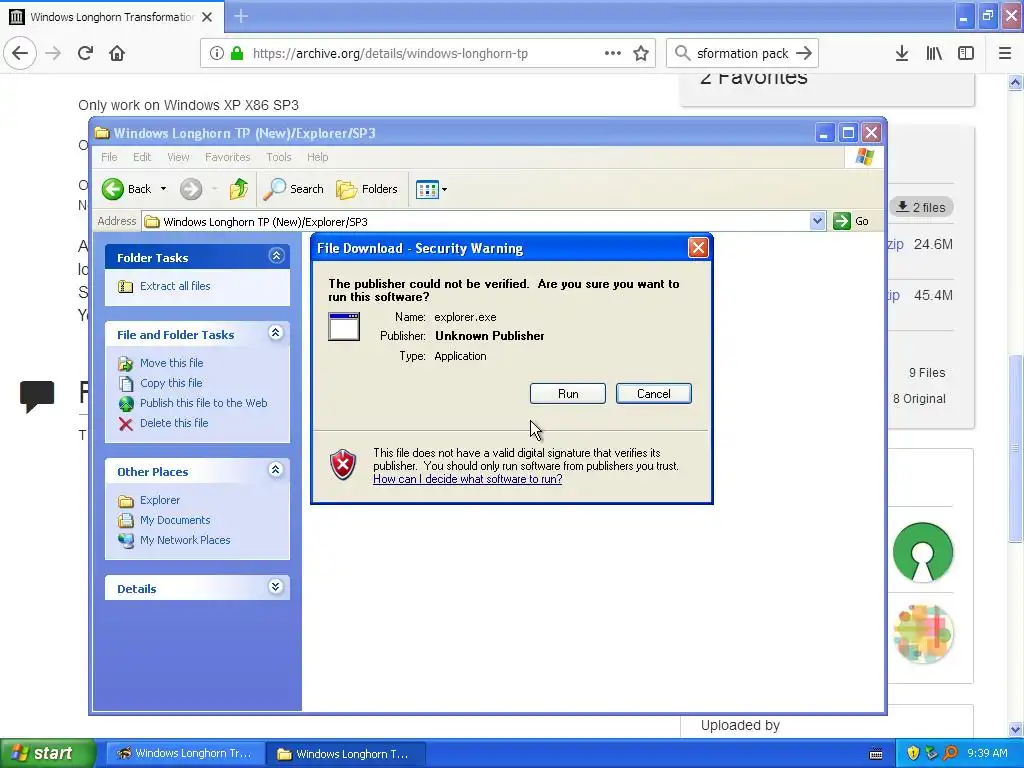Click the Firefox back arrow button

[x=20, y=53]
